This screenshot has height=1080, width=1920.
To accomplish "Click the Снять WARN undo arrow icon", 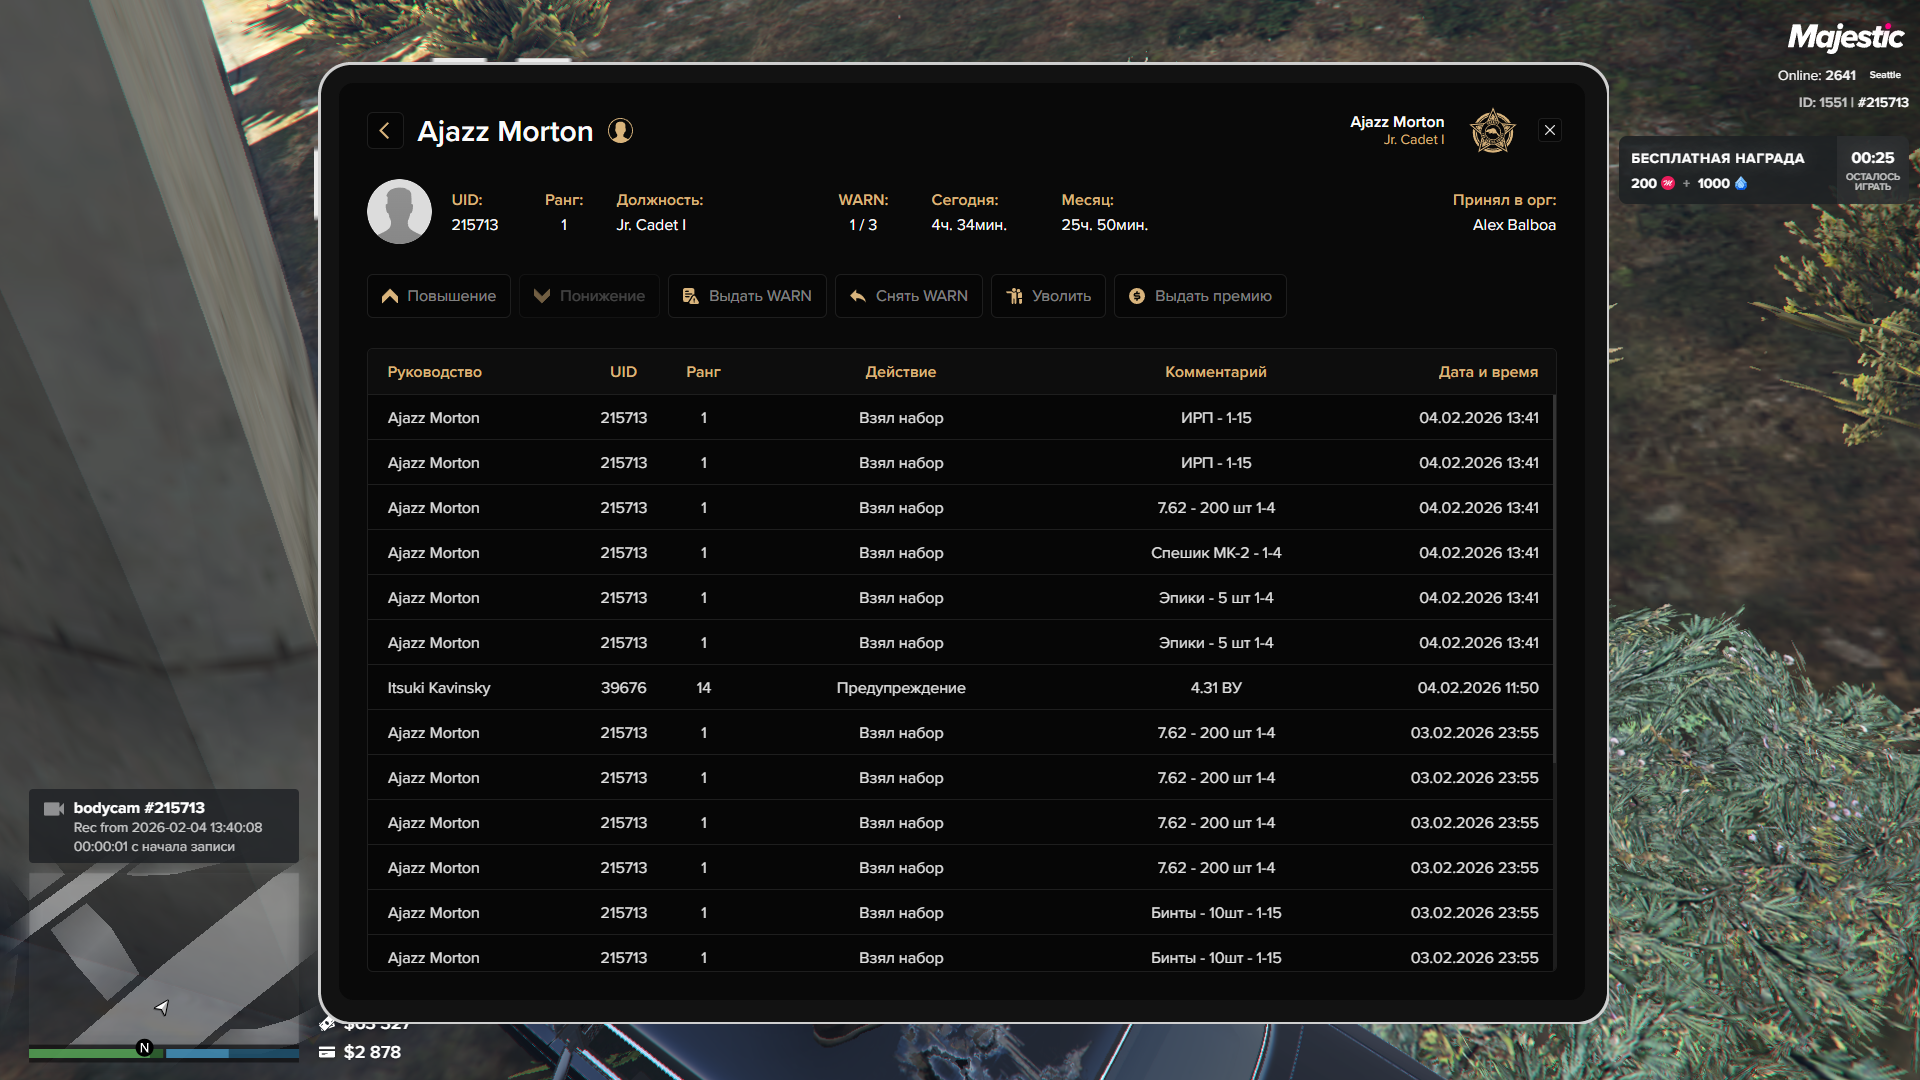I will tap(857, 296).
